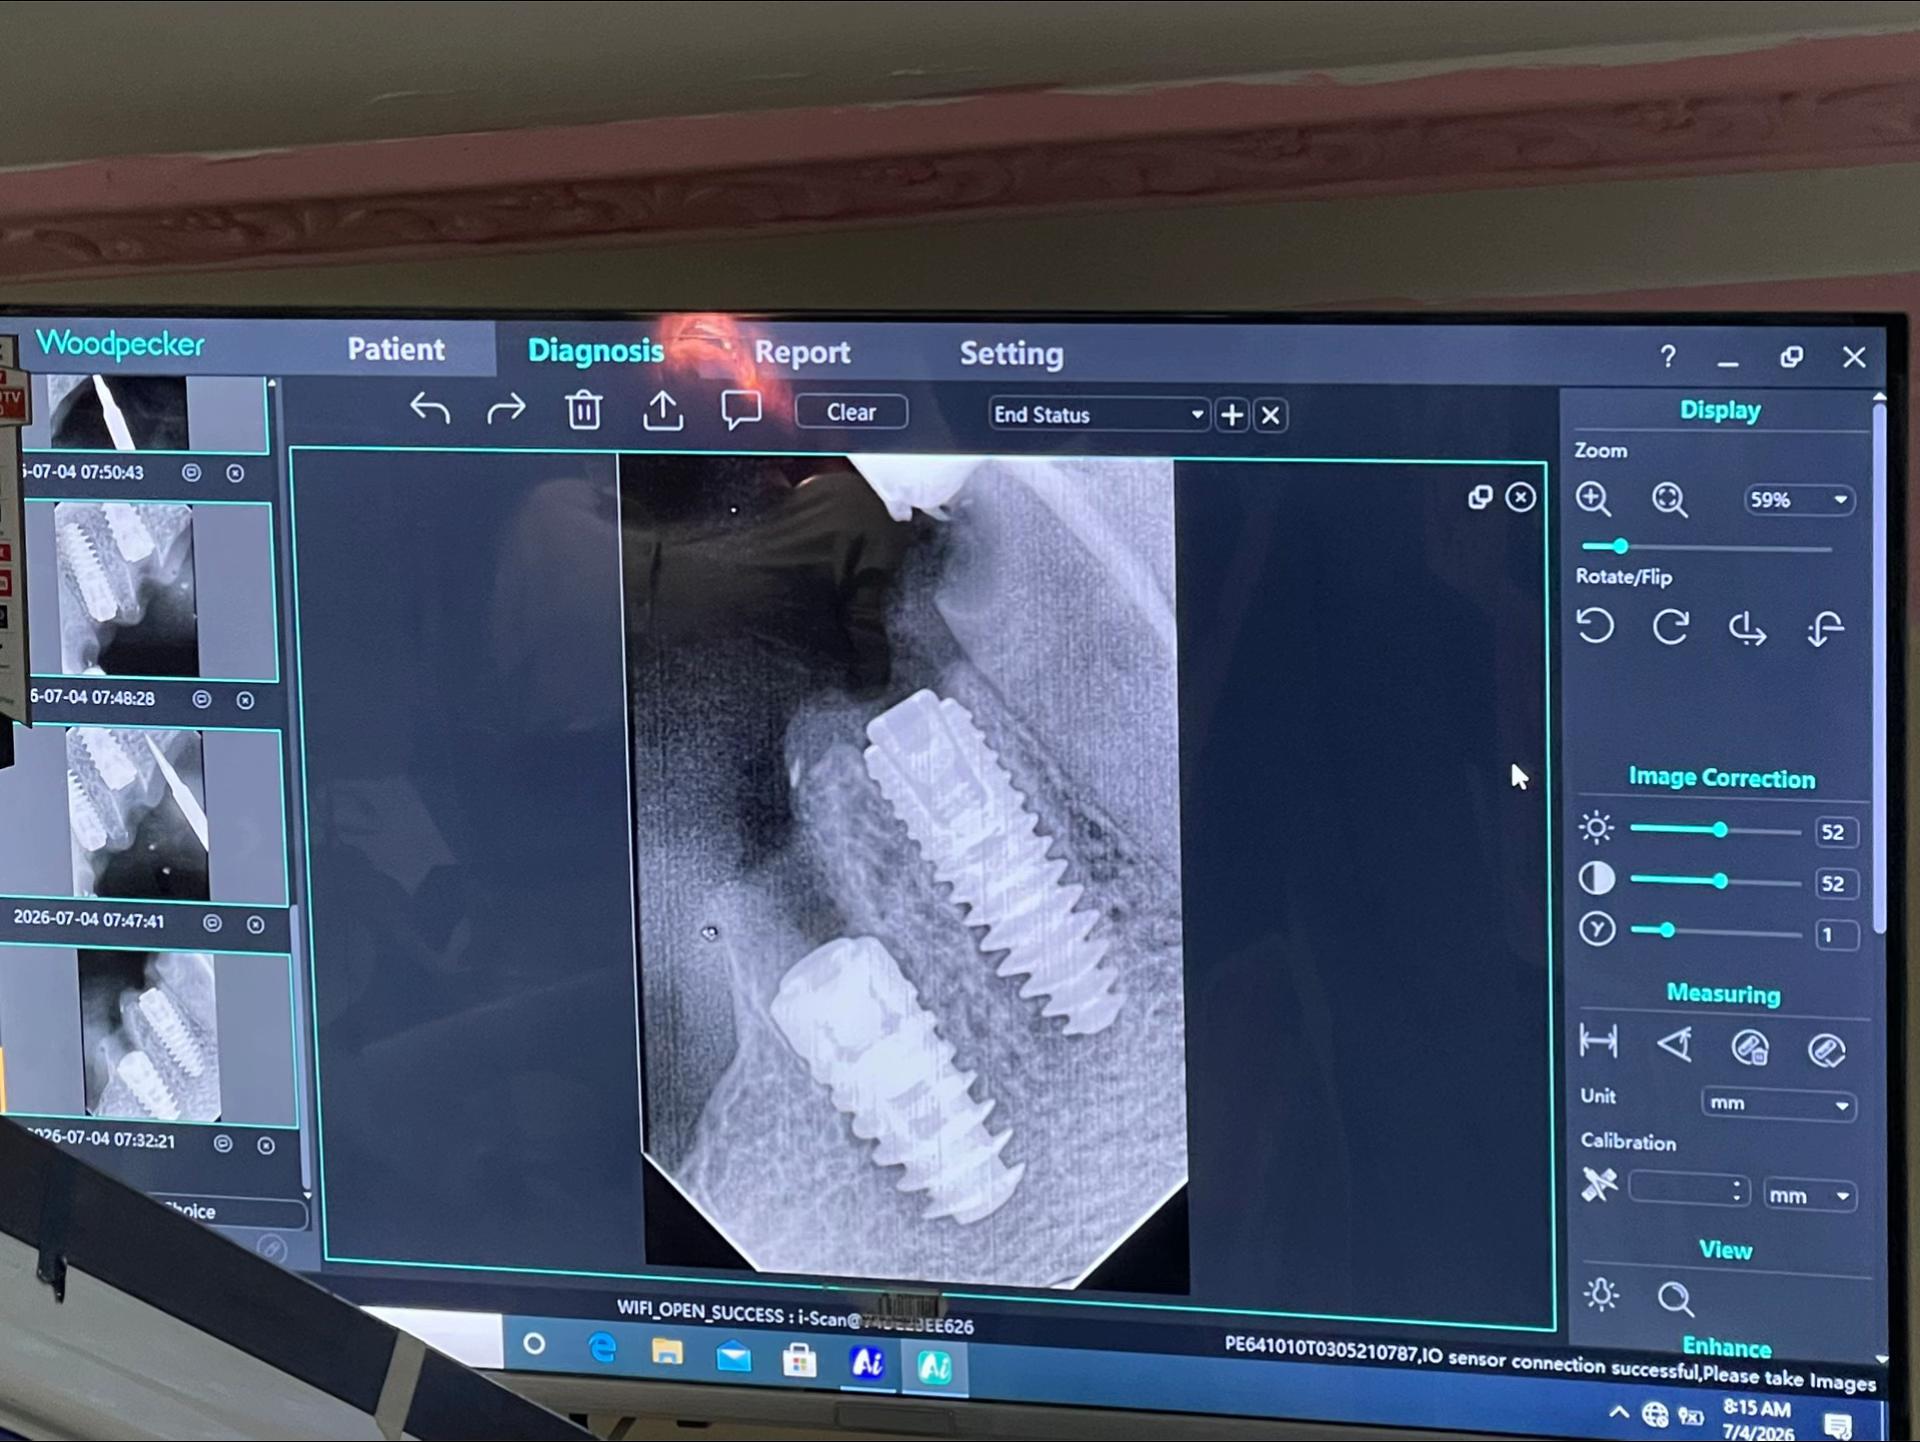Open the Report tab

[802, 352]
